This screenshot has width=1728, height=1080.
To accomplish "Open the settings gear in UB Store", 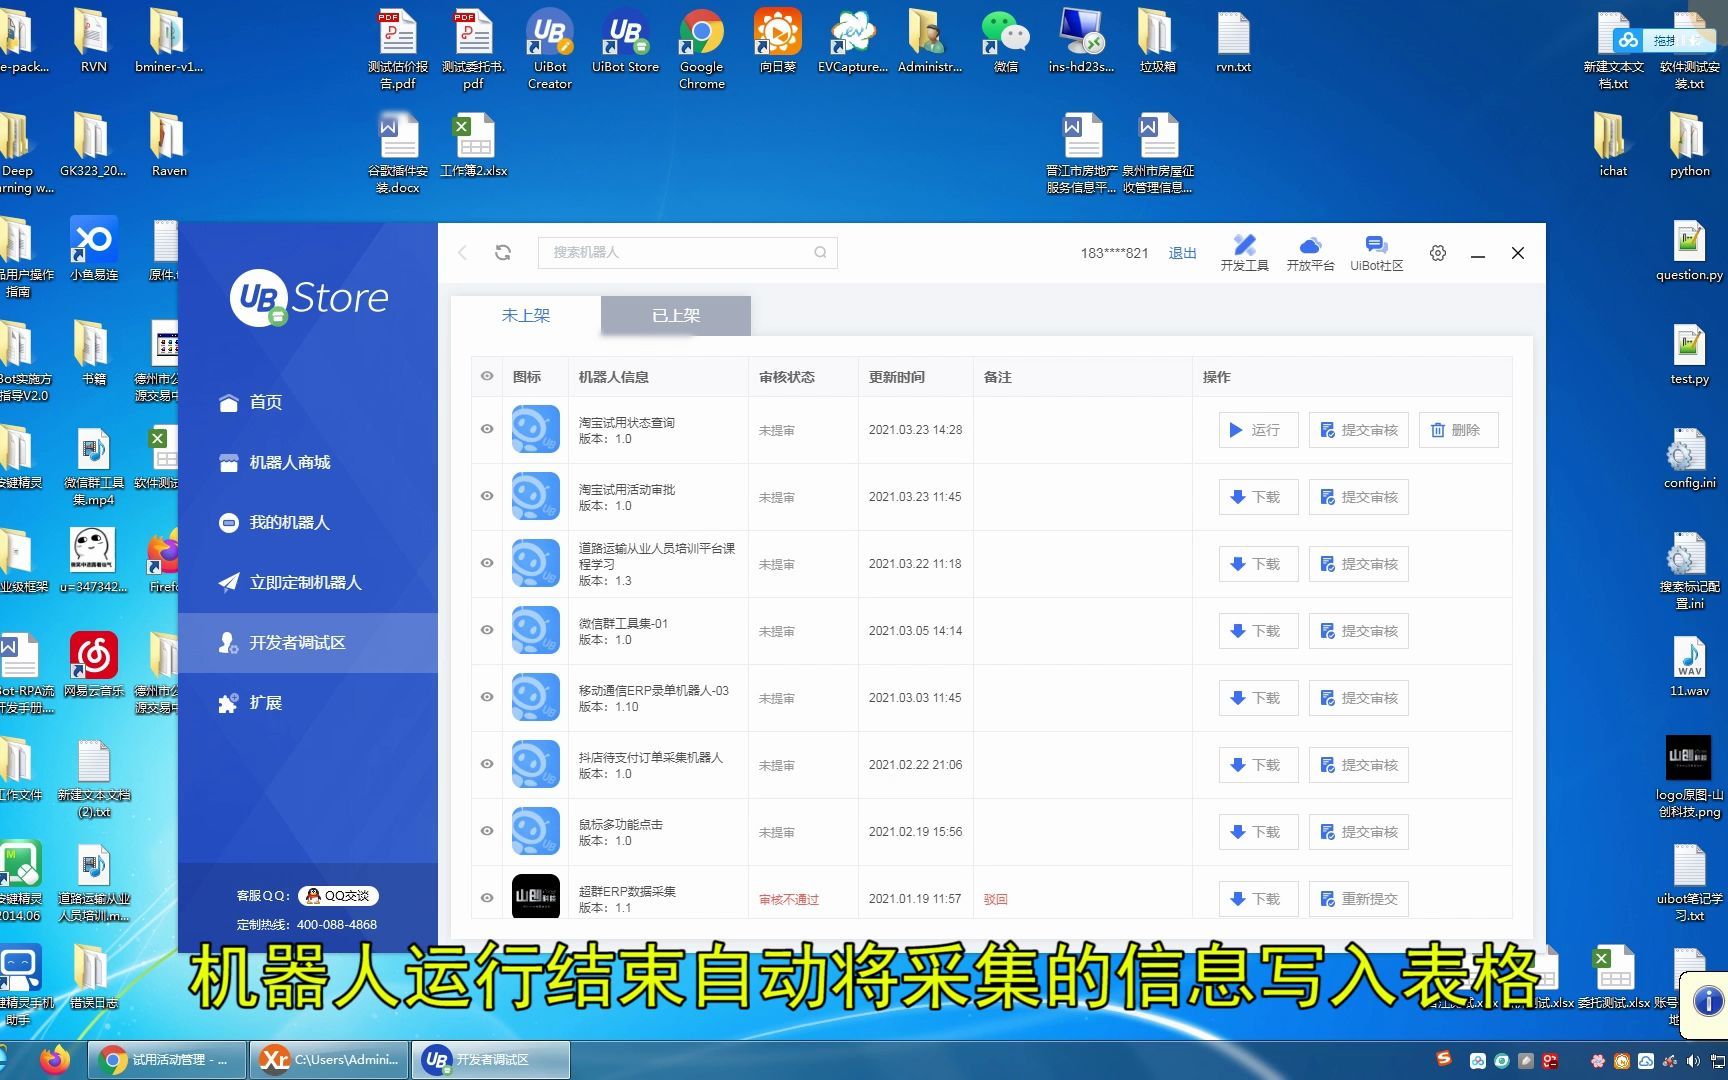I will [x=1438, y=253].
